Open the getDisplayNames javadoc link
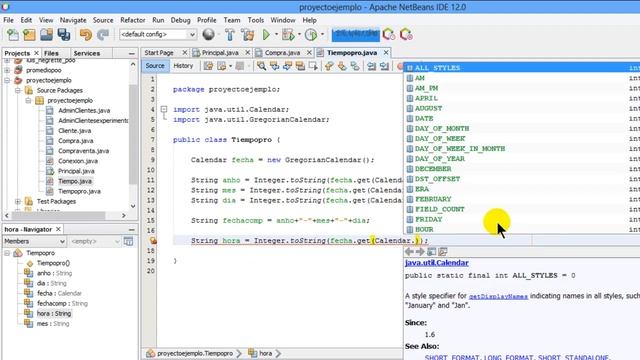 [498, 296]
